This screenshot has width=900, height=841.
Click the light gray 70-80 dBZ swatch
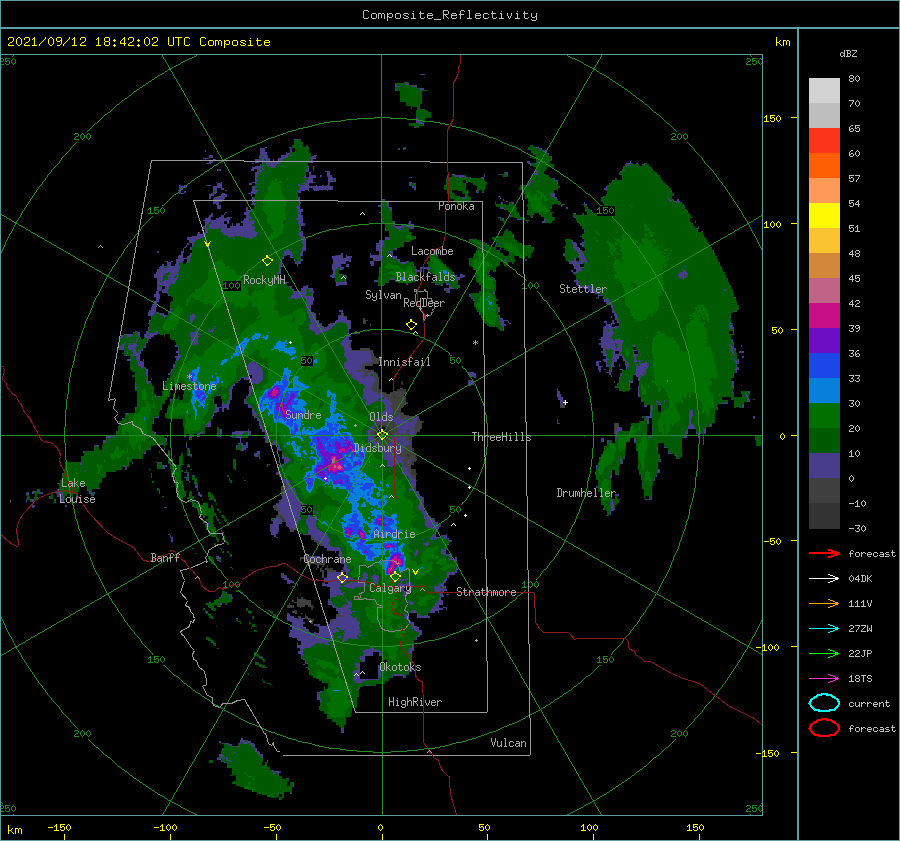coord(824,91)
